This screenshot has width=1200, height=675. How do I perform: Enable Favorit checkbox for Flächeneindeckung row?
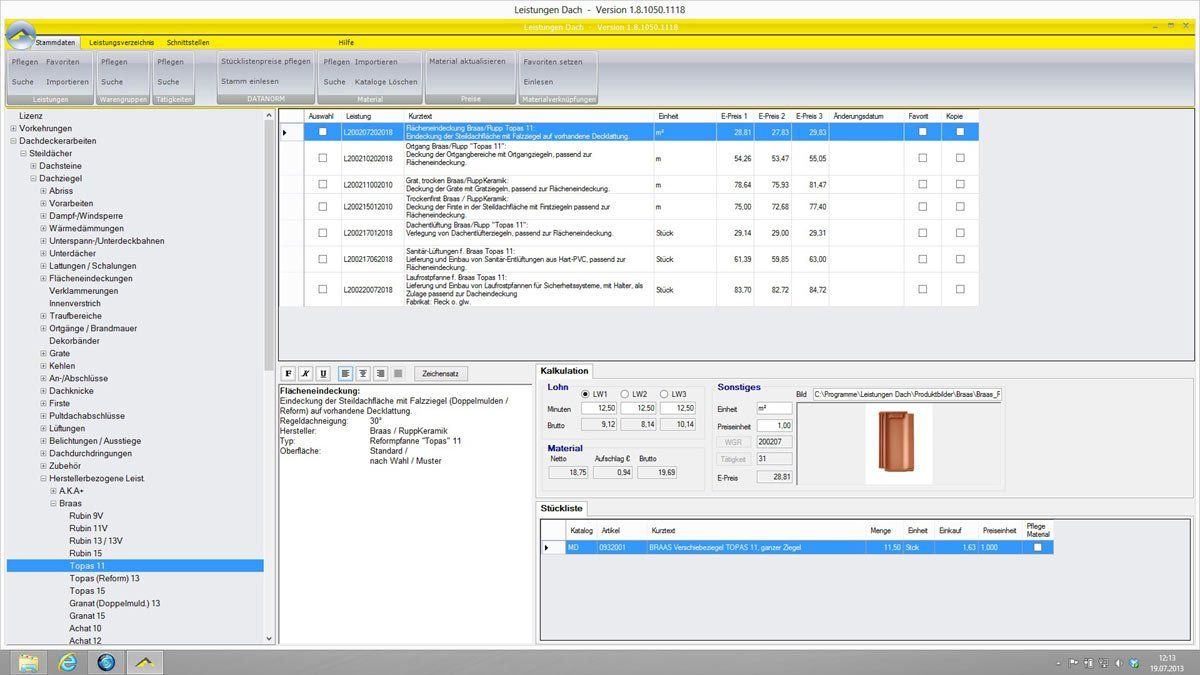[922, 132]
